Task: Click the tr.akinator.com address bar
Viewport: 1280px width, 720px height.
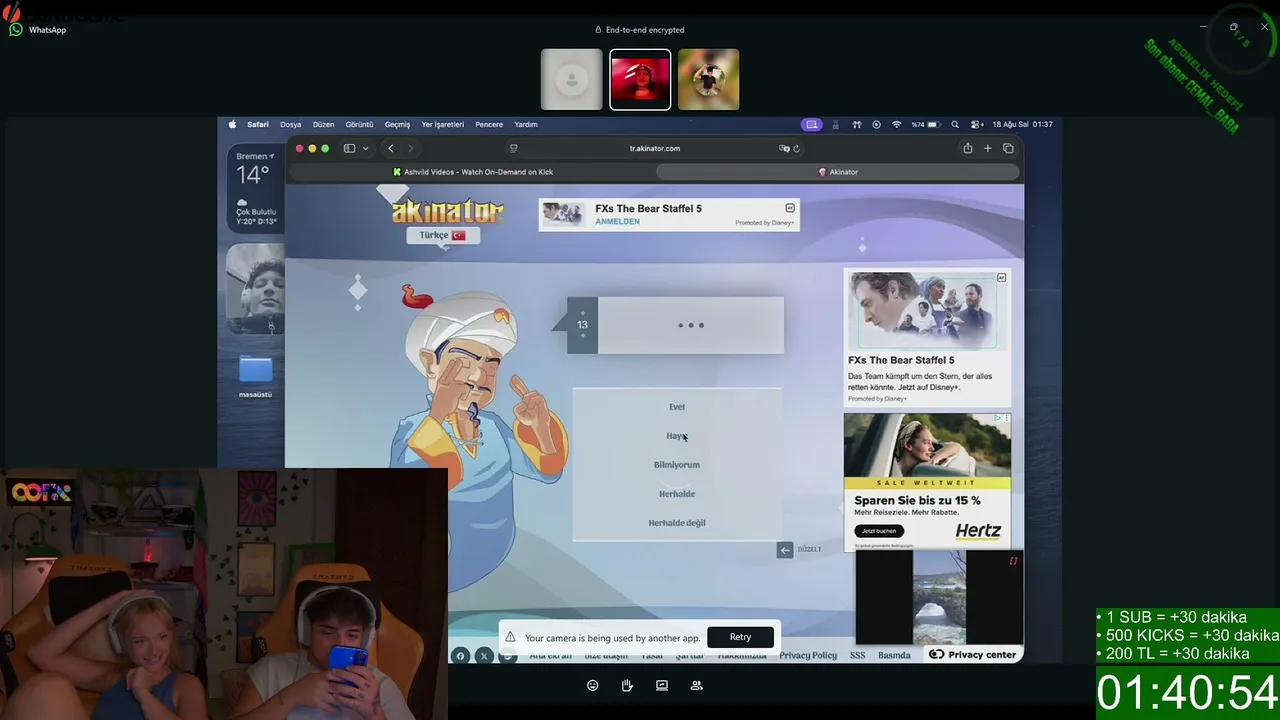Action: point(655,148)
